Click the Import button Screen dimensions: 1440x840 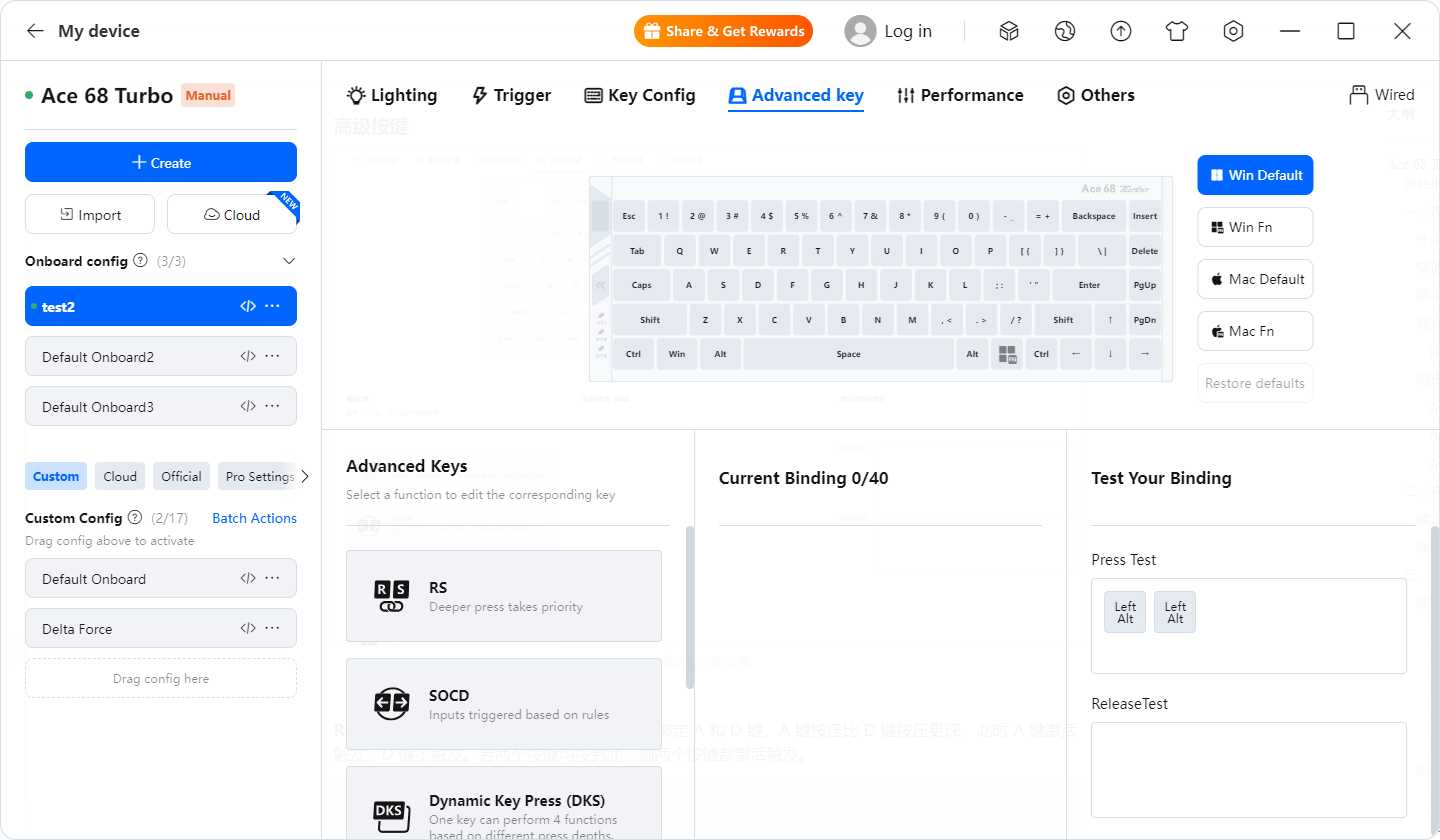pyautogui.click(x=90, y=214)
